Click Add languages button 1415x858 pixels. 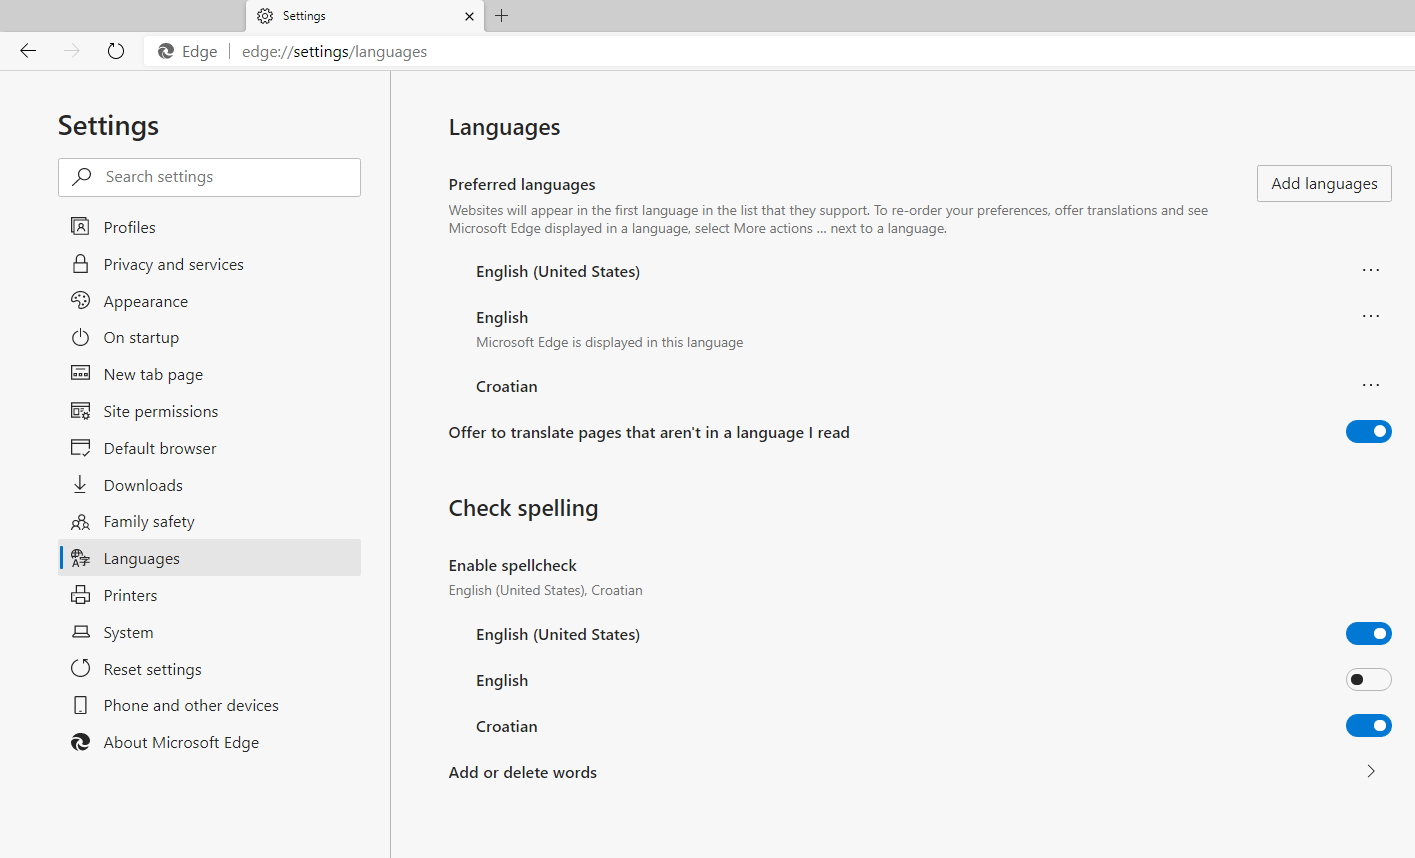[1324, 183]
